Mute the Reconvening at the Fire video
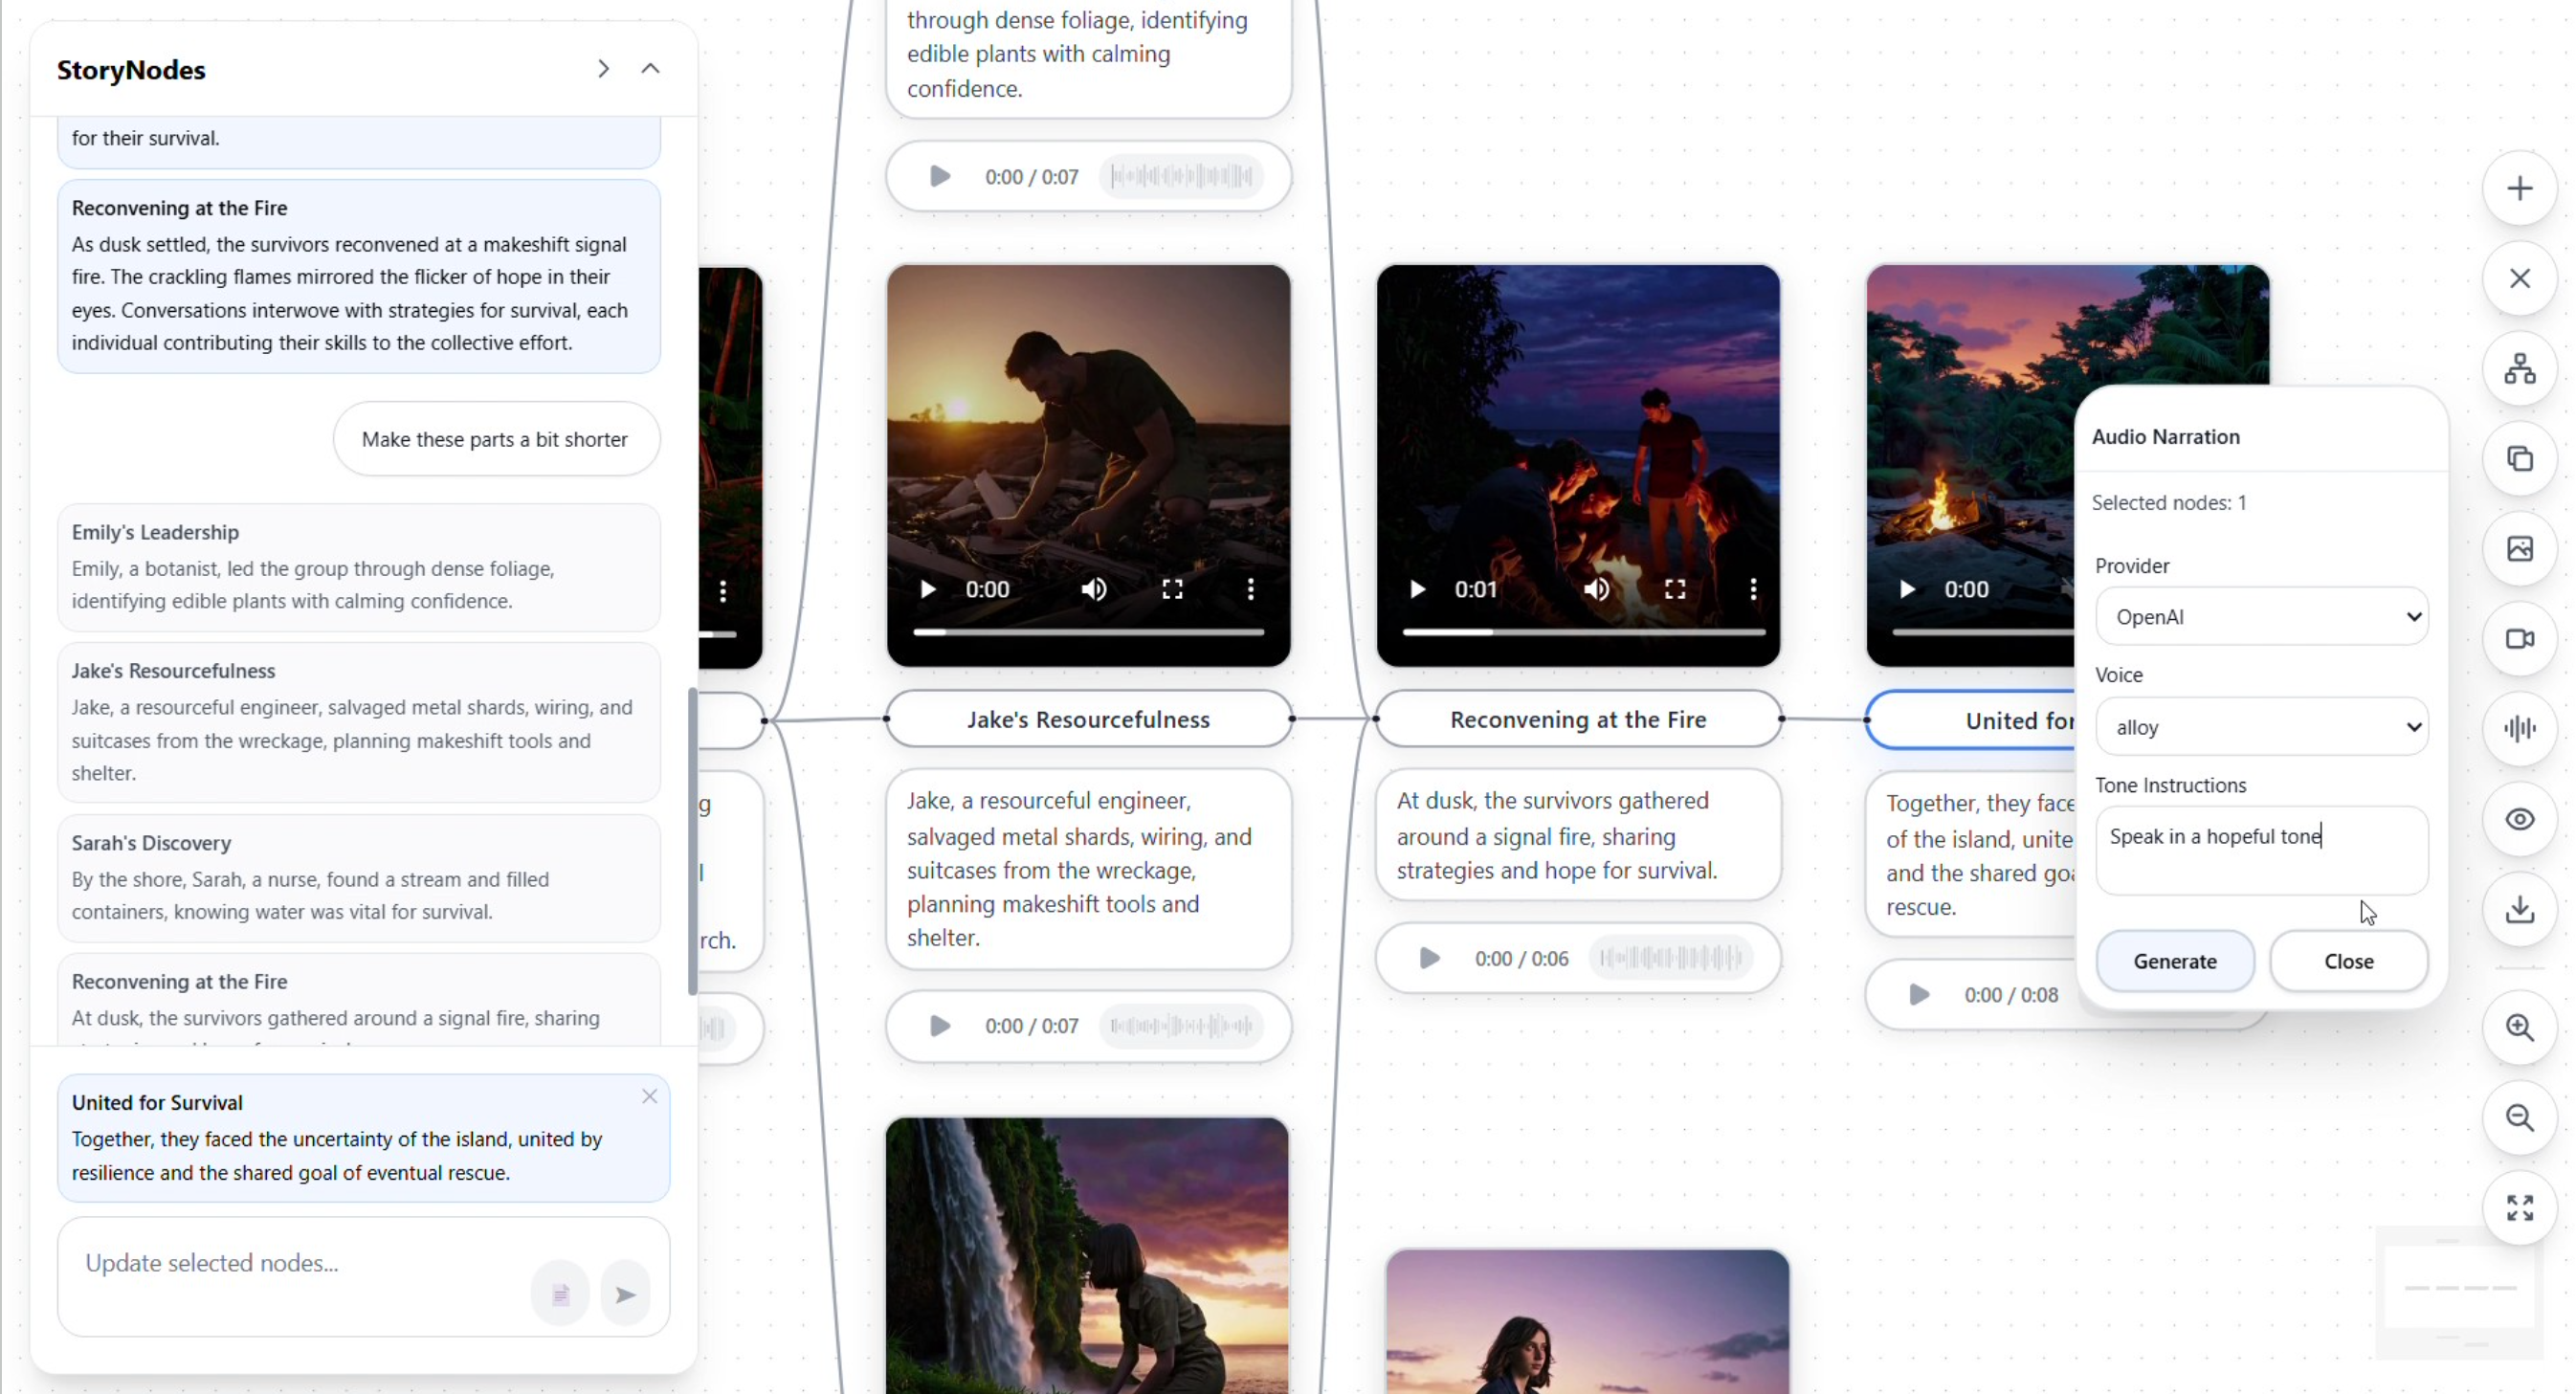The width and height of the screenshot is (2576, 1394). [1596, 590]
